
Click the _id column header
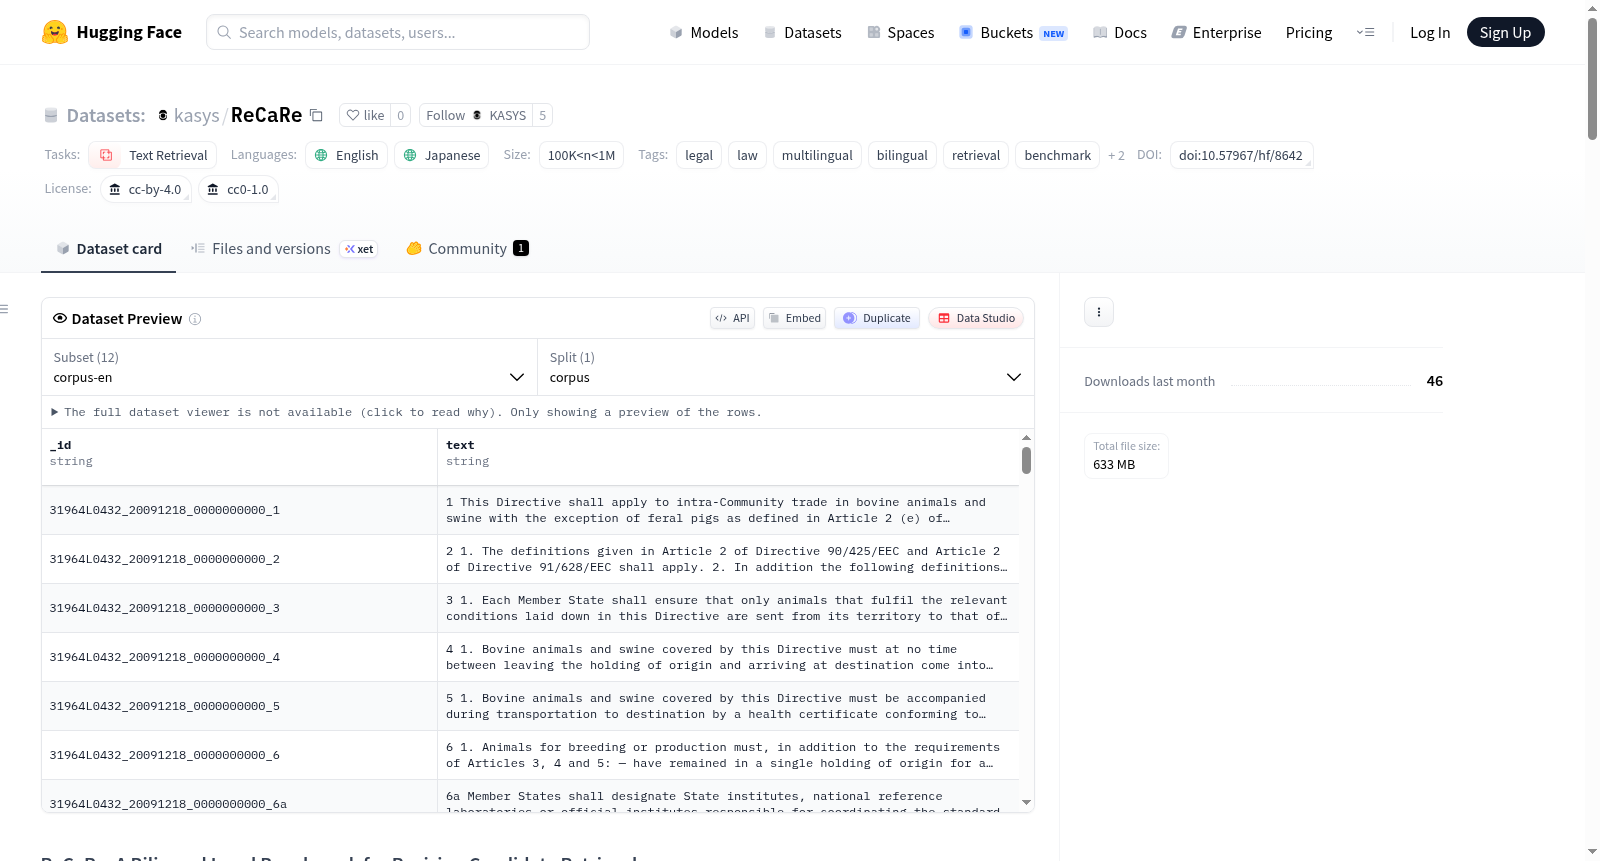point(240,457)
